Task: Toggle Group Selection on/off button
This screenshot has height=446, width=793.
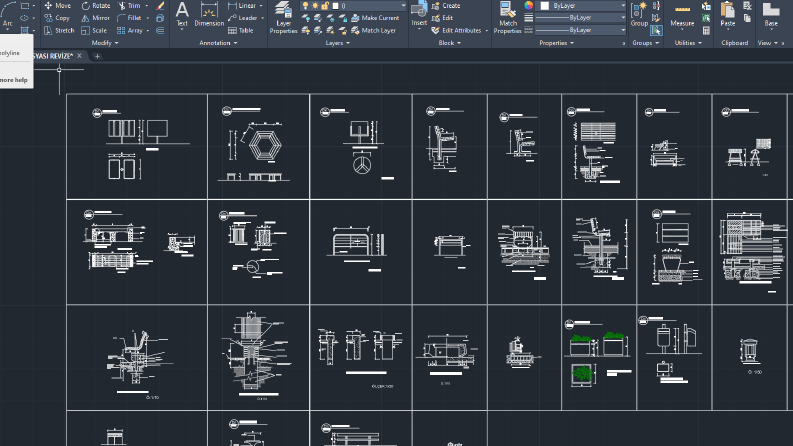Action: click(656, 30)
